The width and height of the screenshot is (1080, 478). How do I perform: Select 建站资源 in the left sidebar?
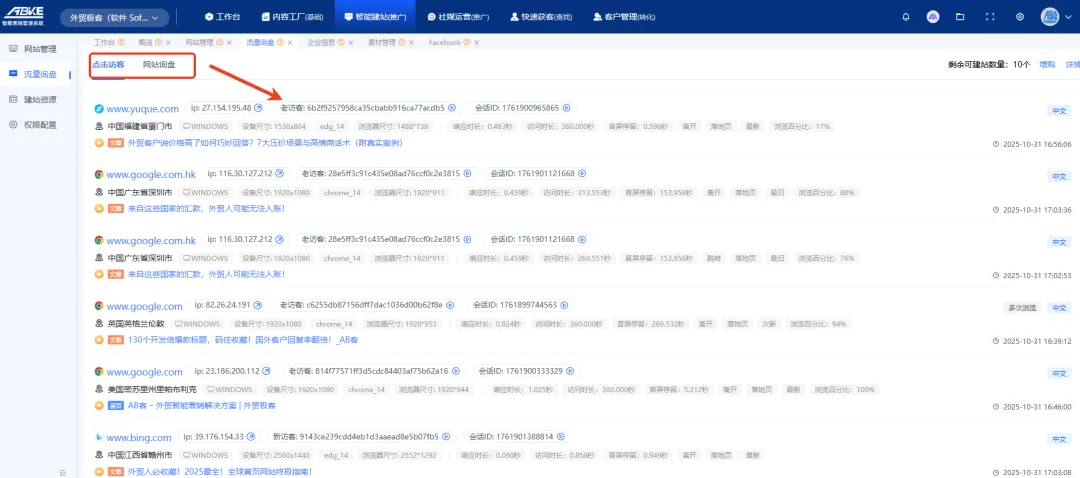point(40,99)
